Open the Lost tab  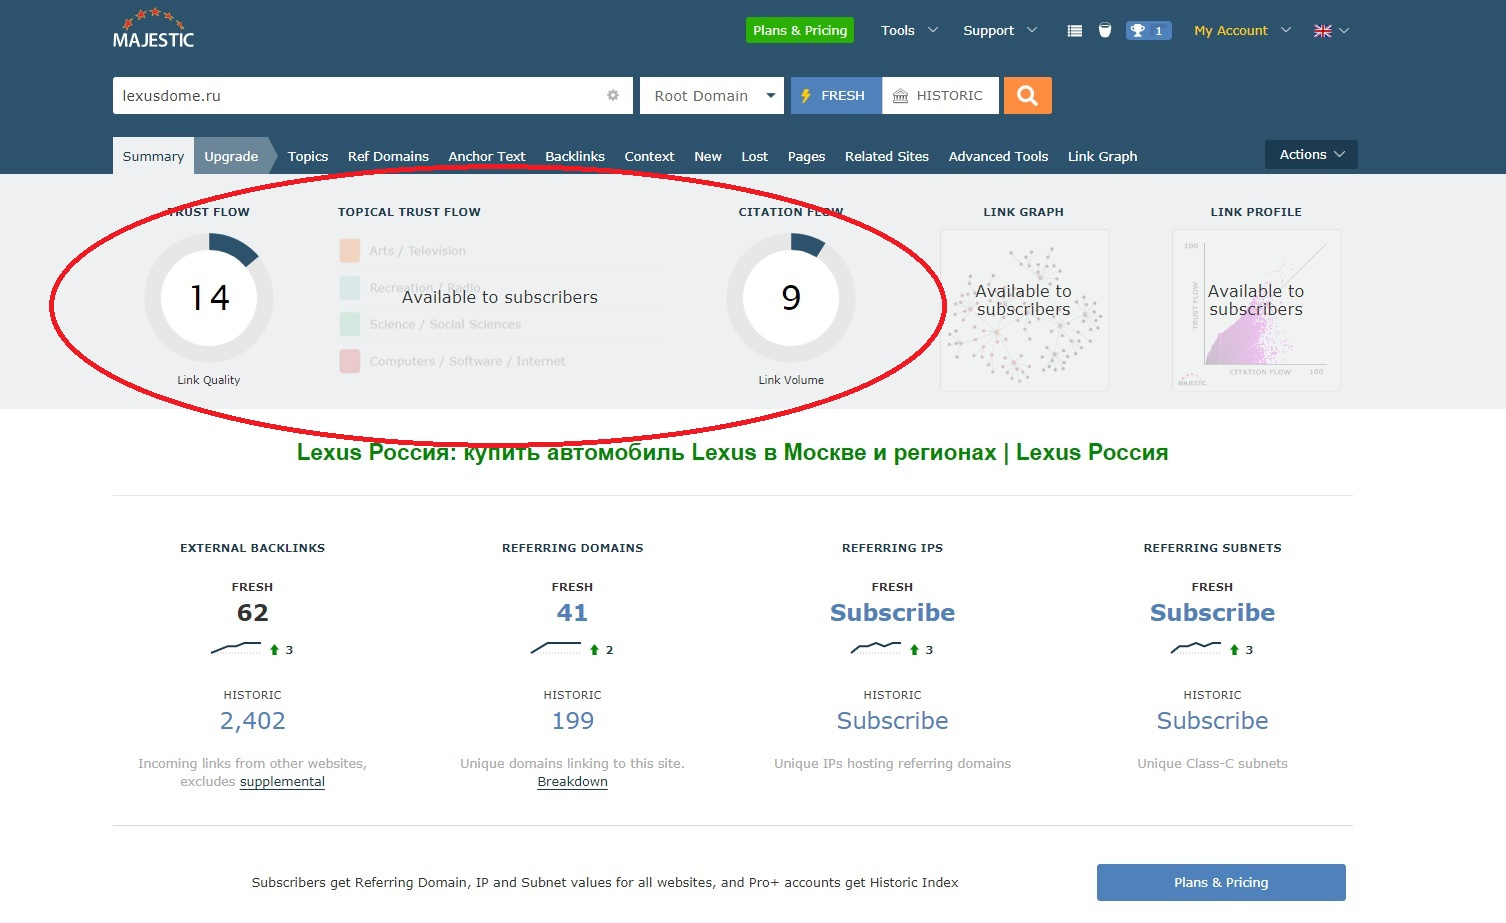pyautogui.click(x=755, y=156)
